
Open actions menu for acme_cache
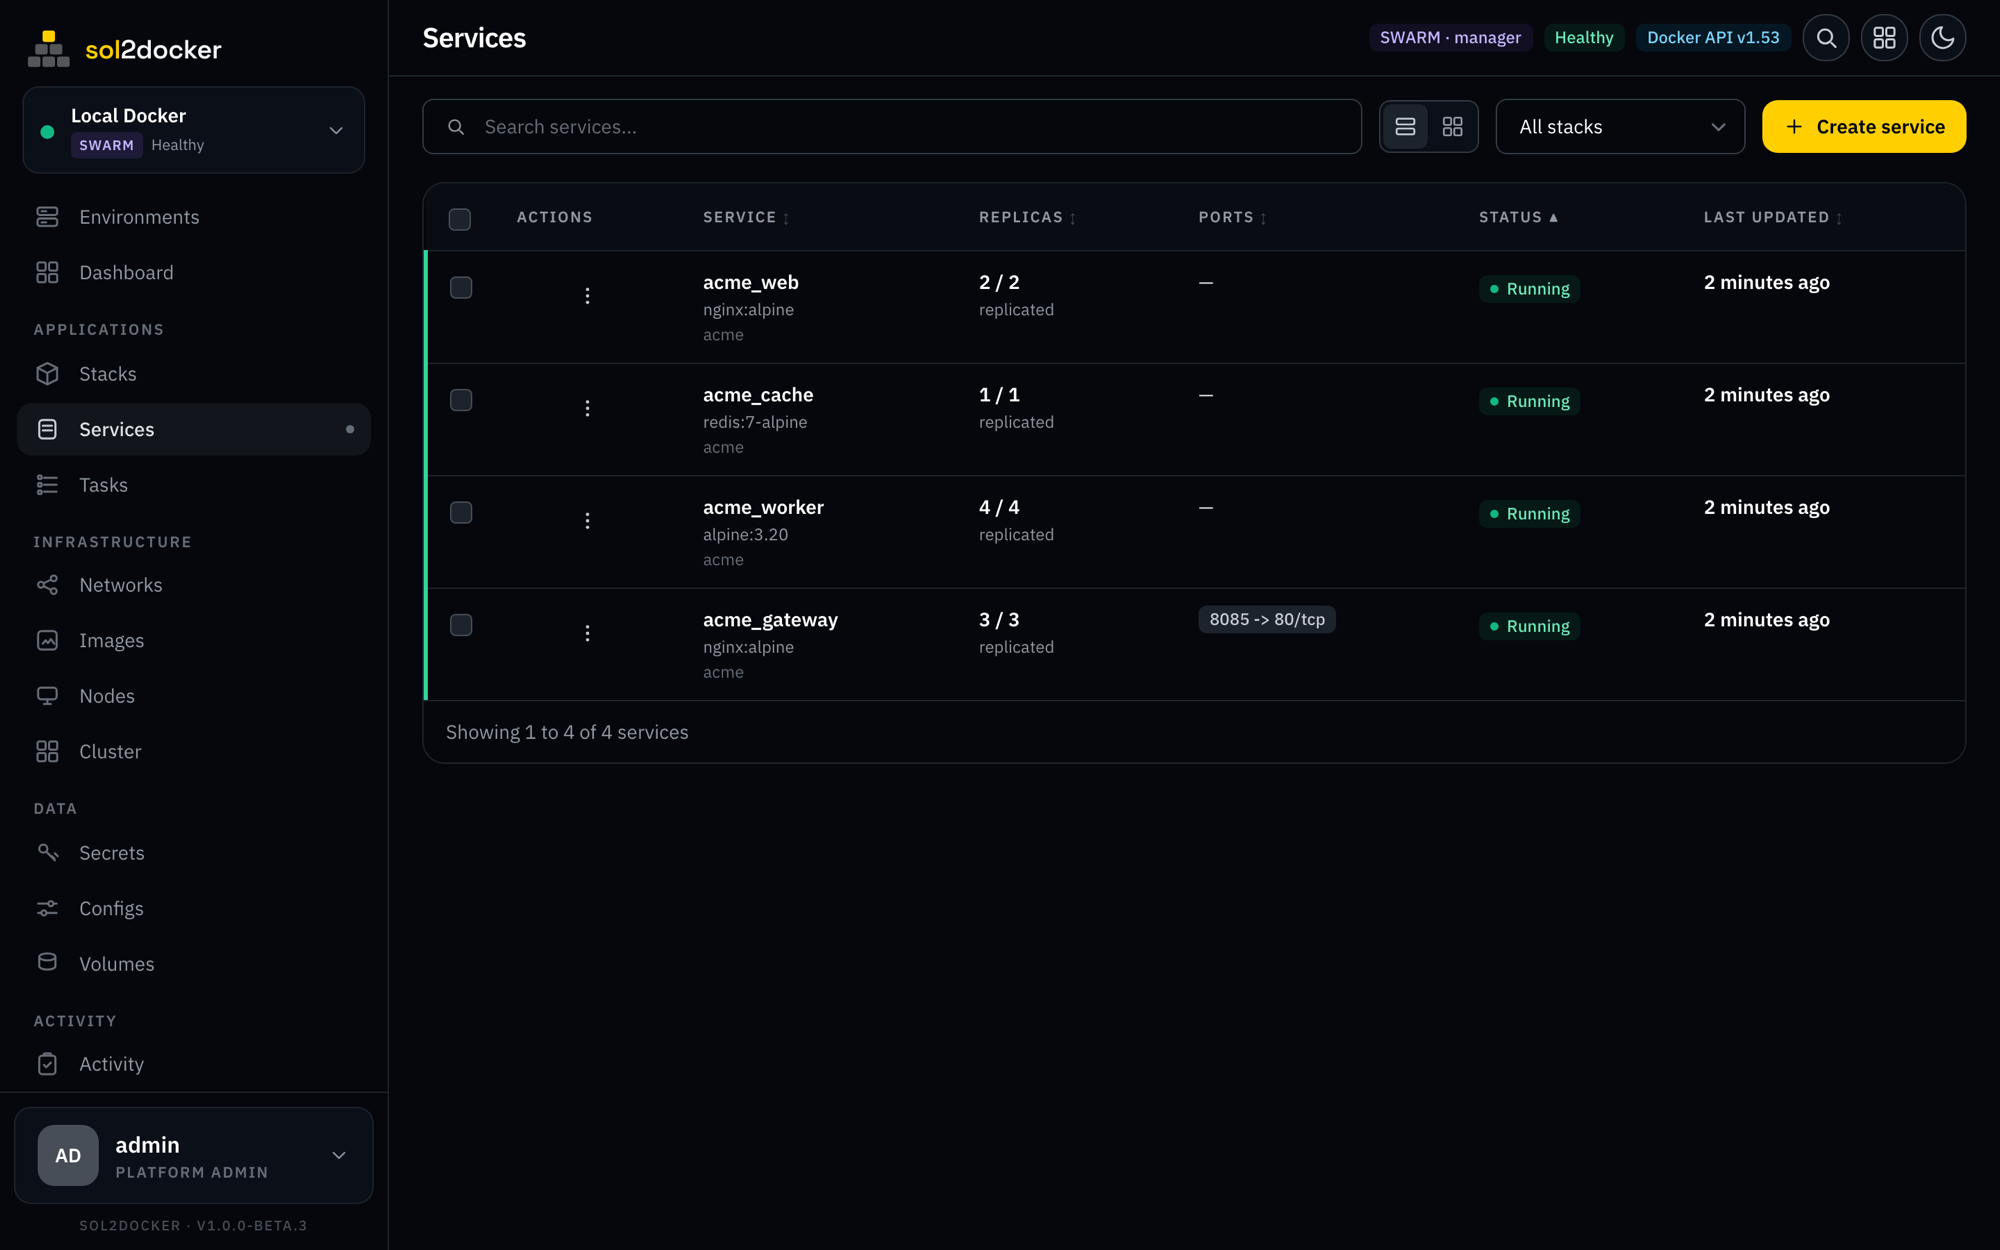587,408
